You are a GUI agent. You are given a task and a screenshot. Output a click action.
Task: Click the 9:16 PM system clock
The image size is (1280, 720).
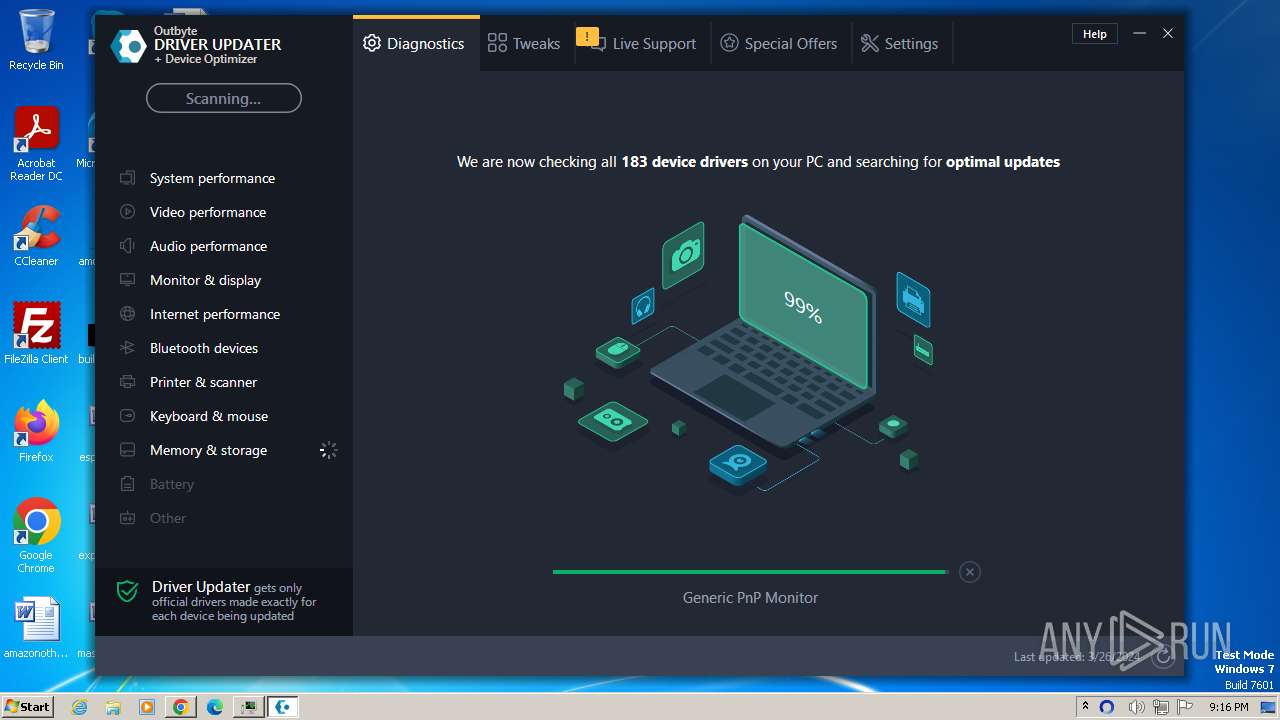tap(1228, 707)
